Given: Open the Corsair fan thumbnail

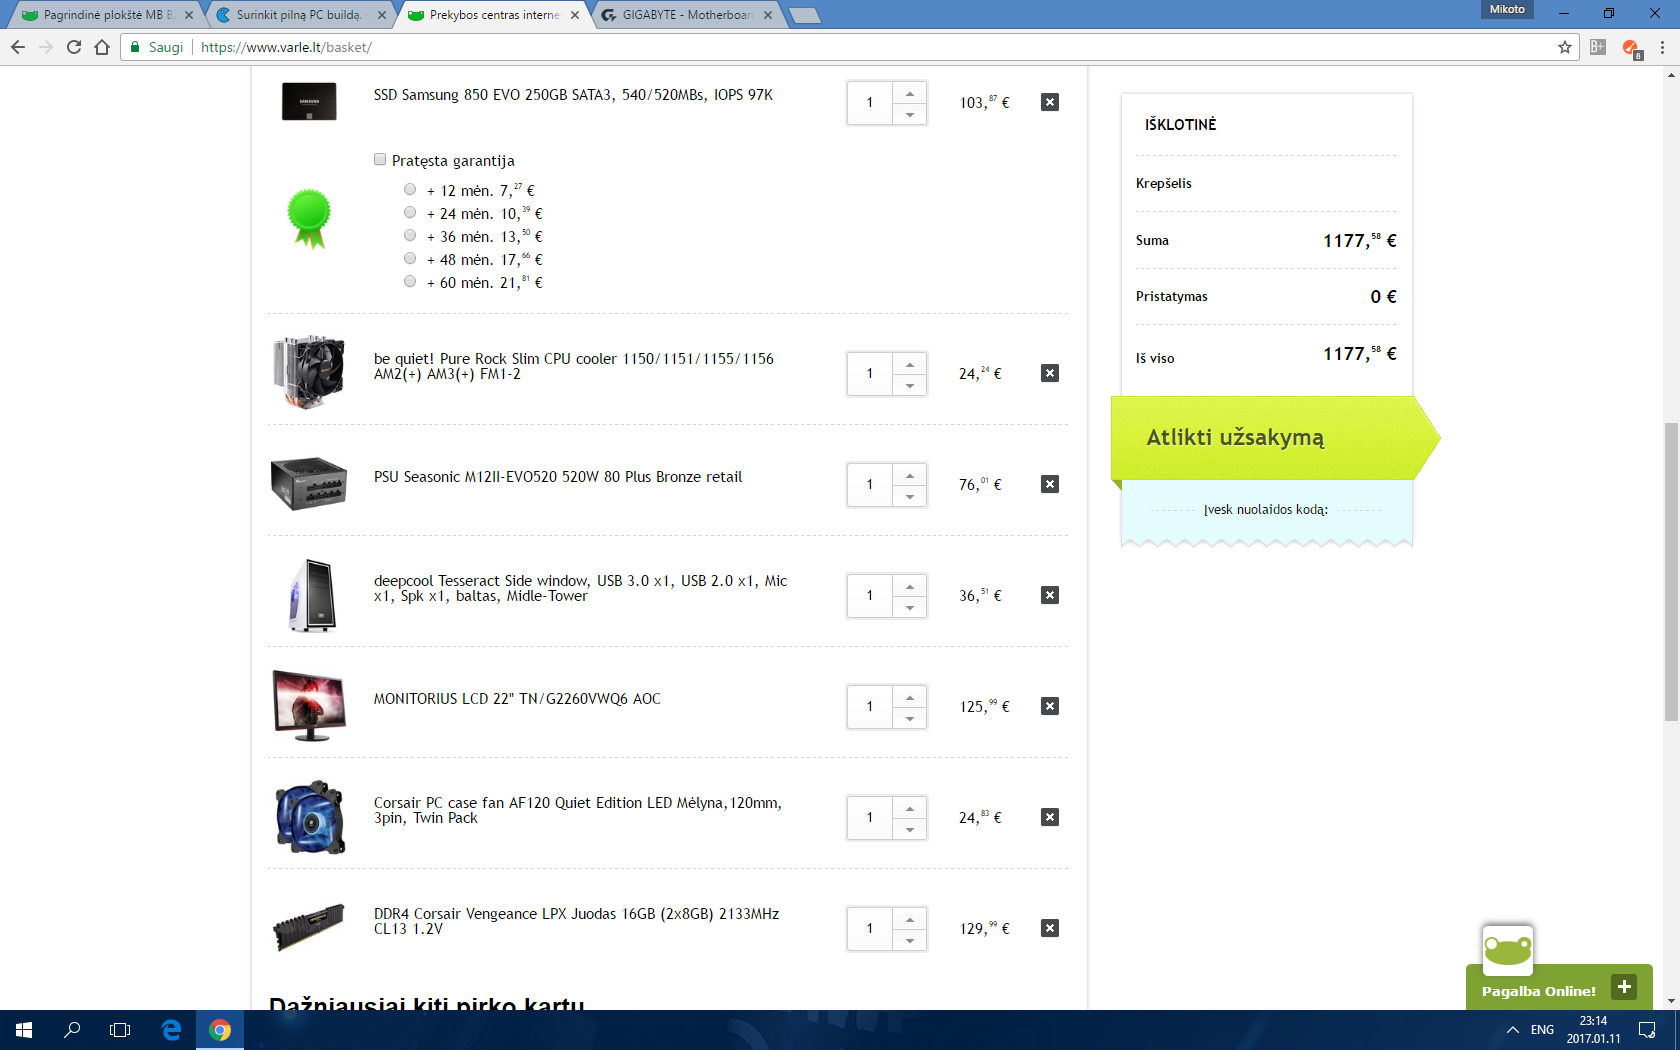Looking at the screenshot, I should point(310,817).
